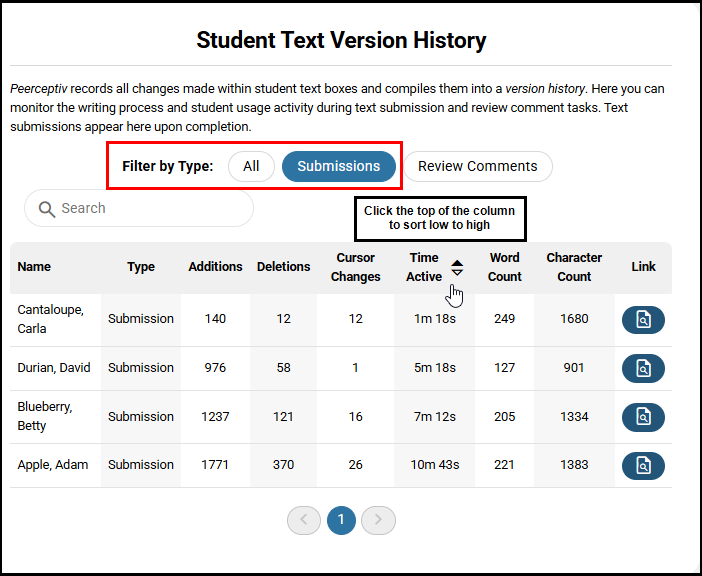
Task: Click the 10m 43s time active cell
Action: coord(435,465)
